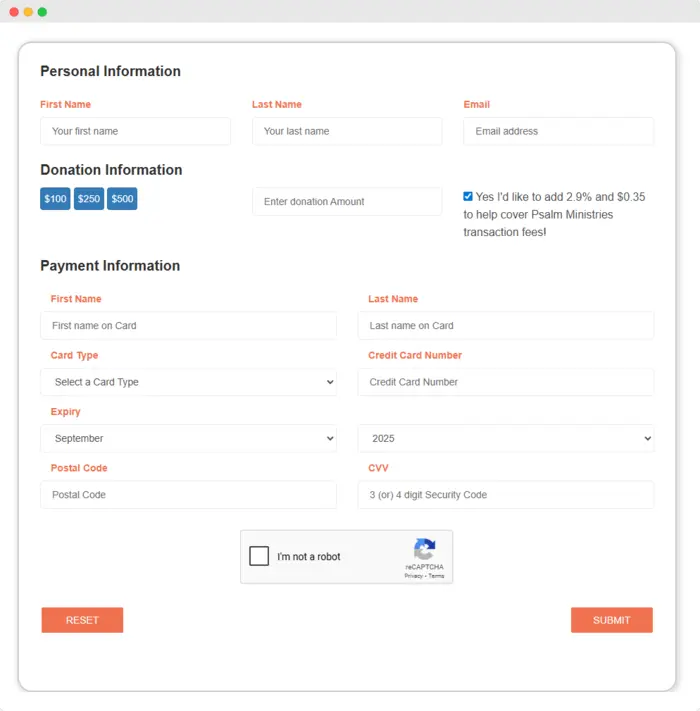Open the expiry year dropdown
This screenshot has height=711, width=700.
(x=506, y=438)
